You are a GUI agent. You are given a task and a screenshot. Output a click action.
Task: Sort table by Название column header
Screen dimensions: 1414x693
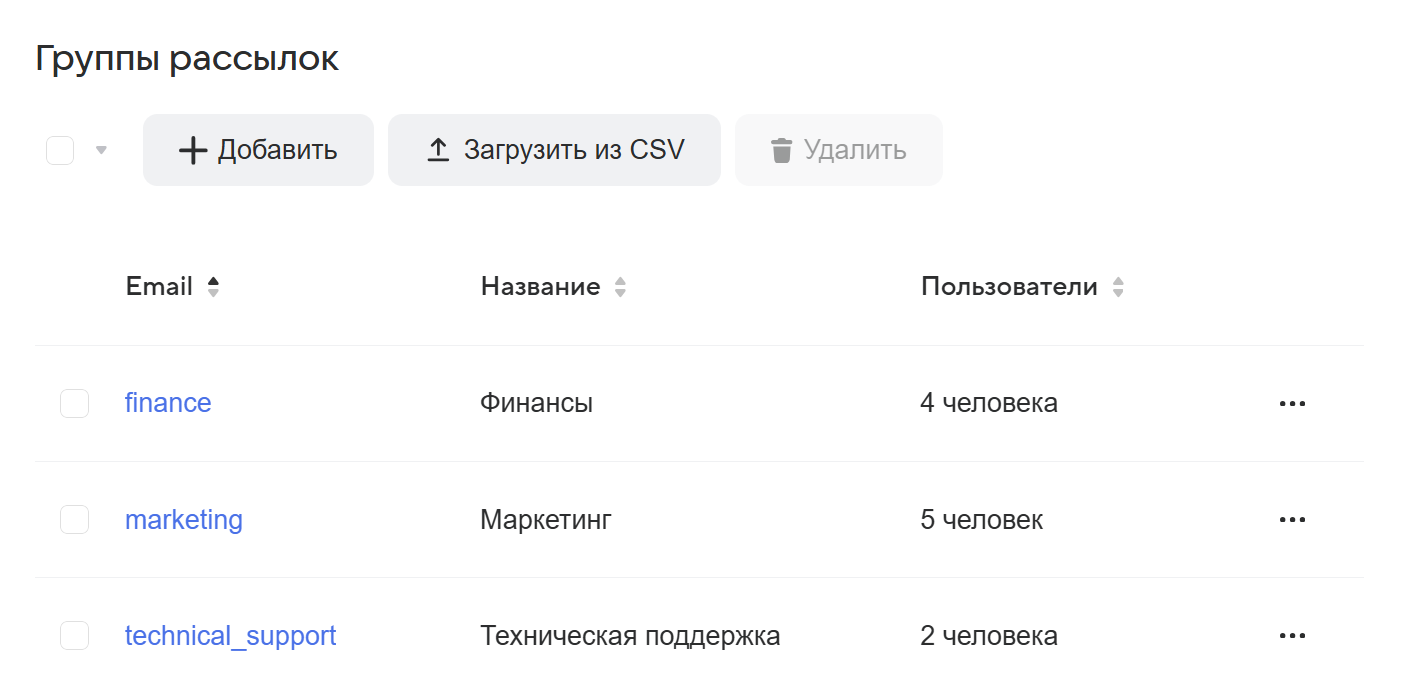pos(540,287)
